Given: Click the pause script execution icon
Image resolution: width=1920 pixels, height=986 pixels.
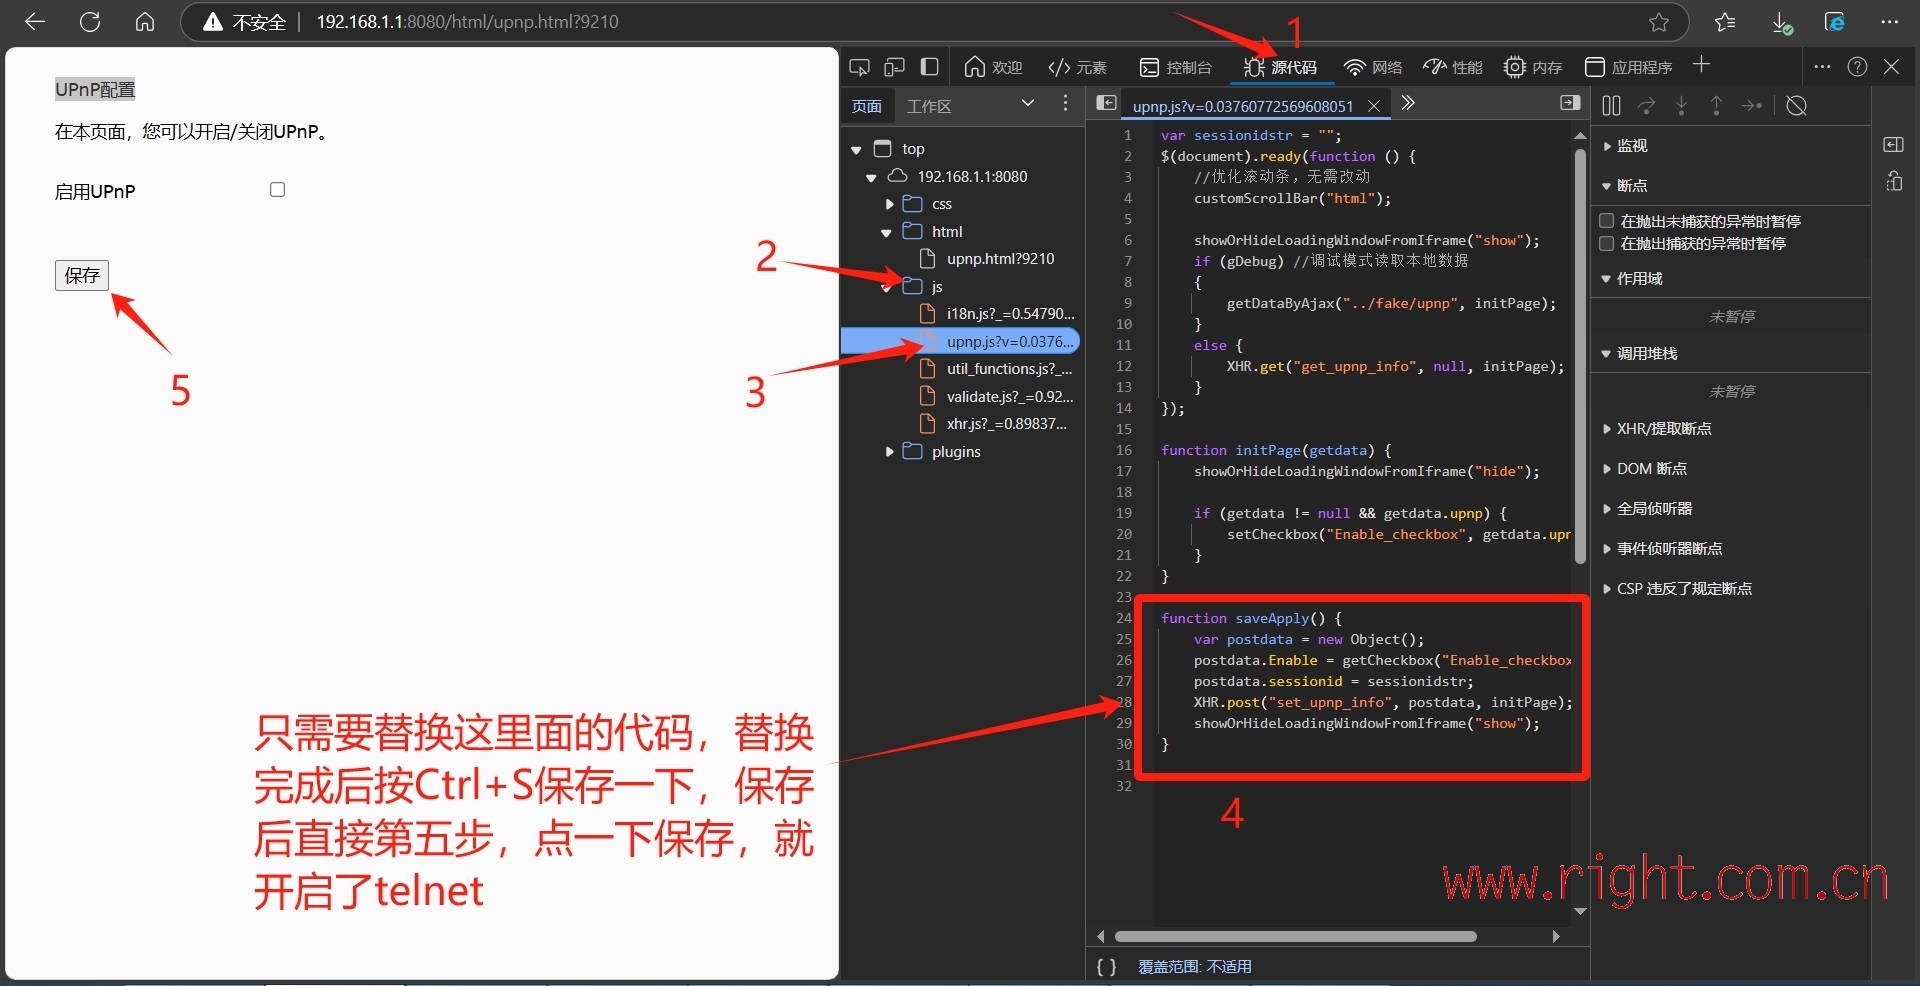Looking at the screenshot, I should [x=1611, y=106].
